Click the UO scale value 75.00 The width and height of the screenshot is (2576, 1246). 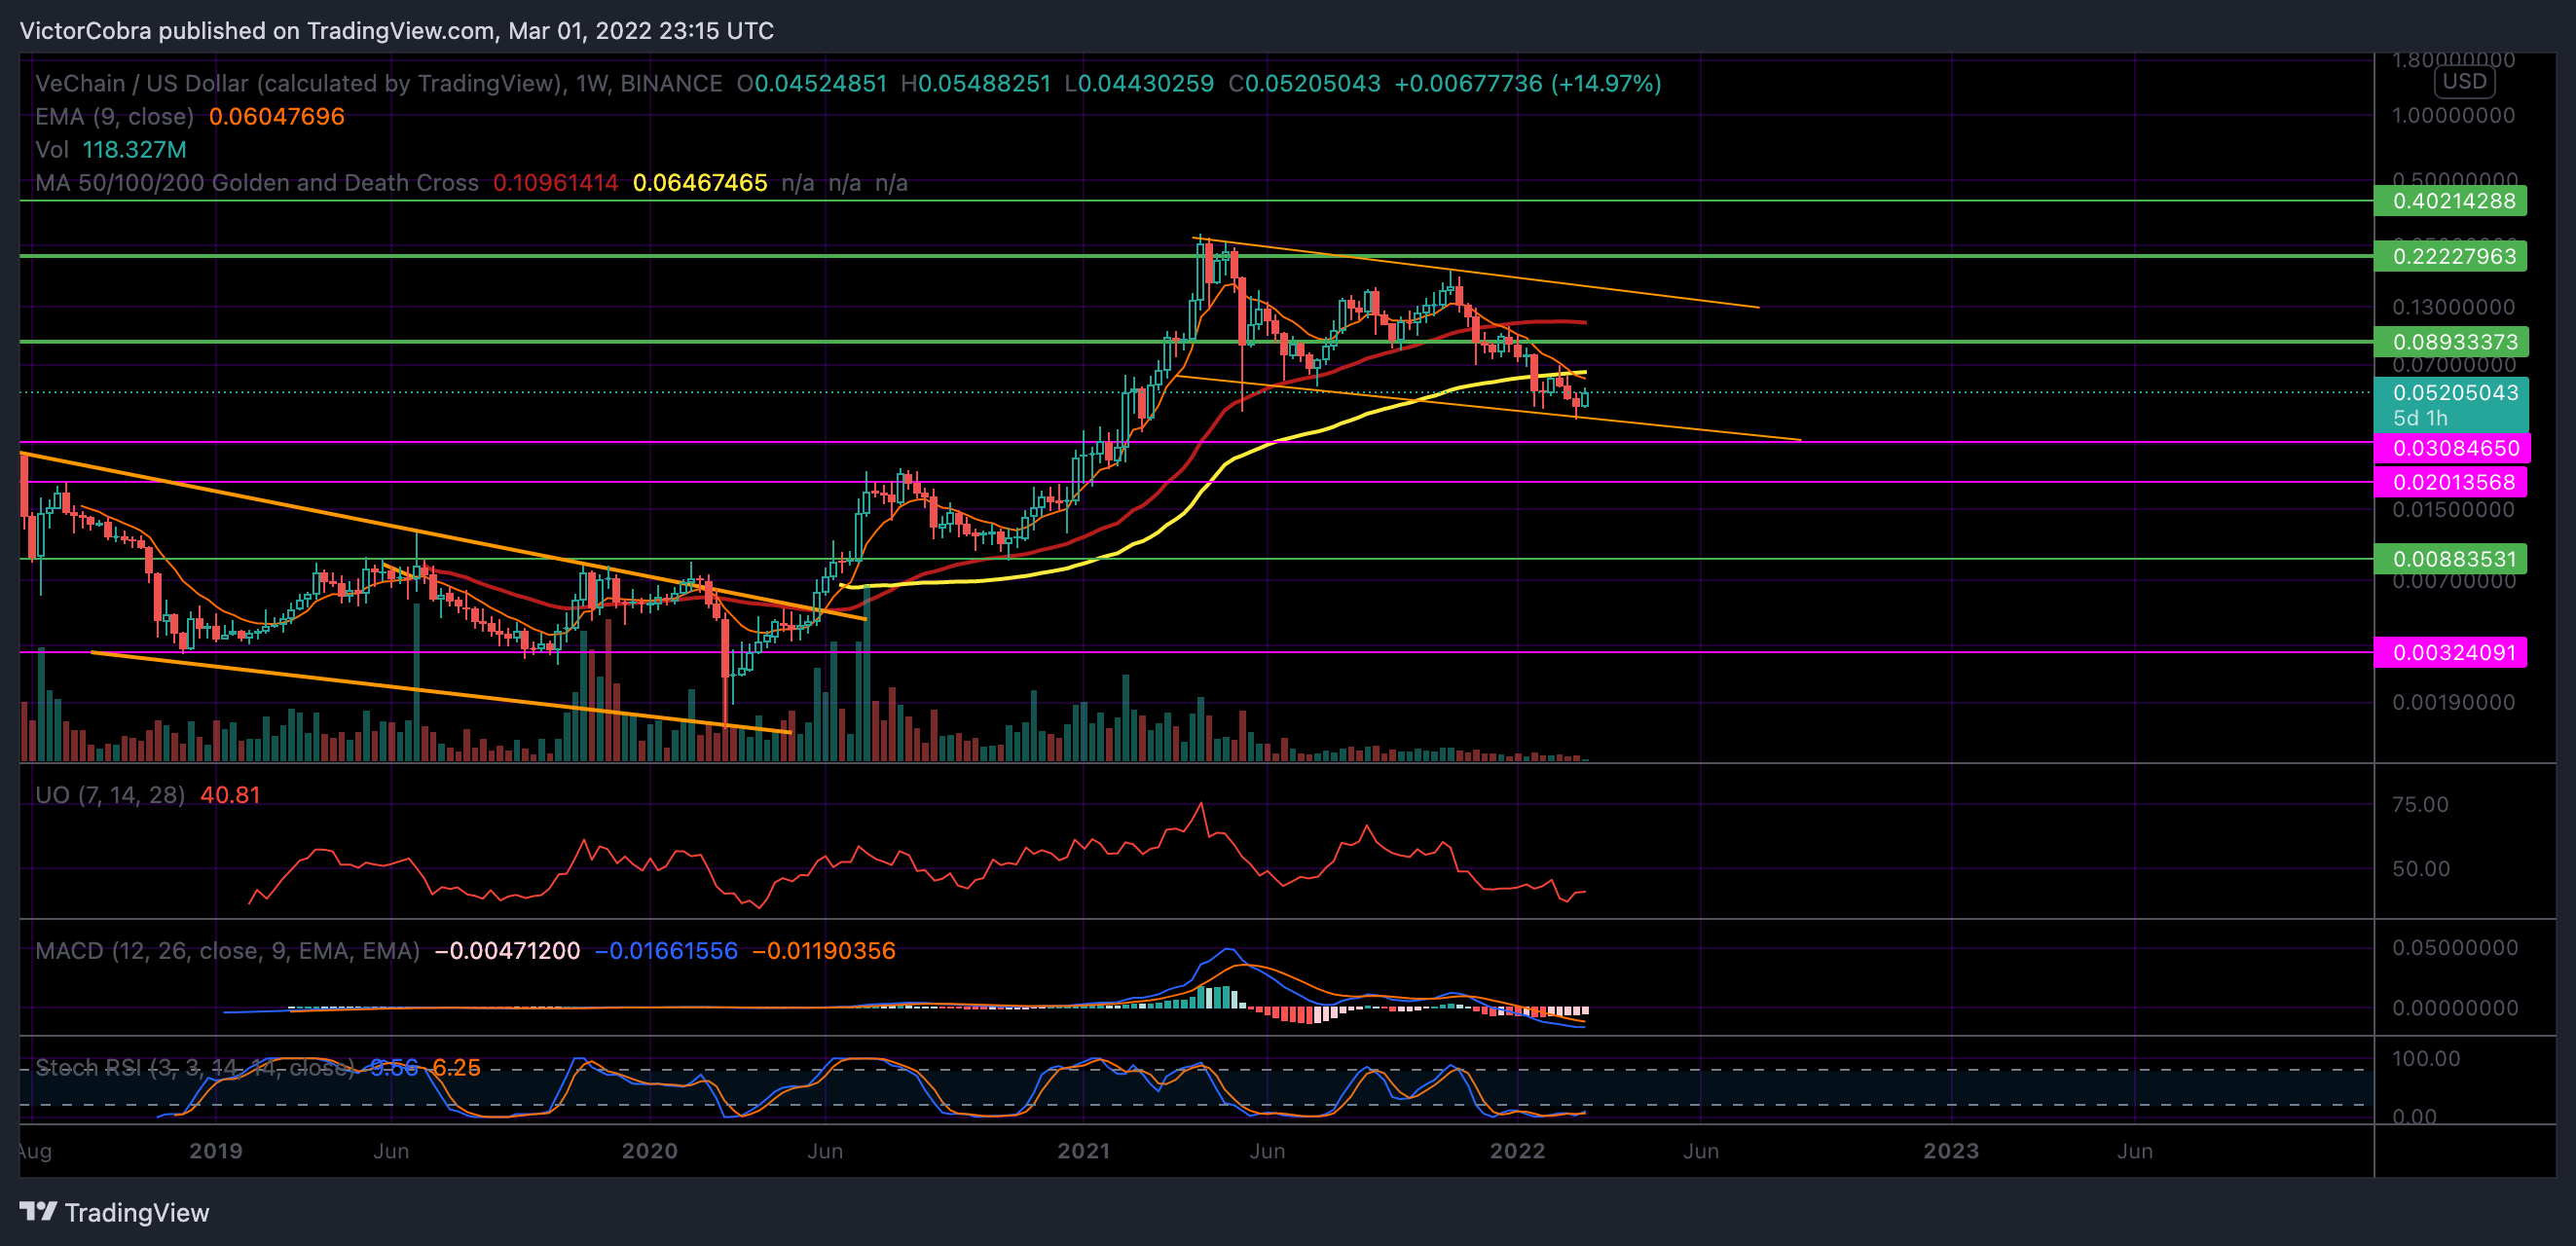tap(2420, 805)
